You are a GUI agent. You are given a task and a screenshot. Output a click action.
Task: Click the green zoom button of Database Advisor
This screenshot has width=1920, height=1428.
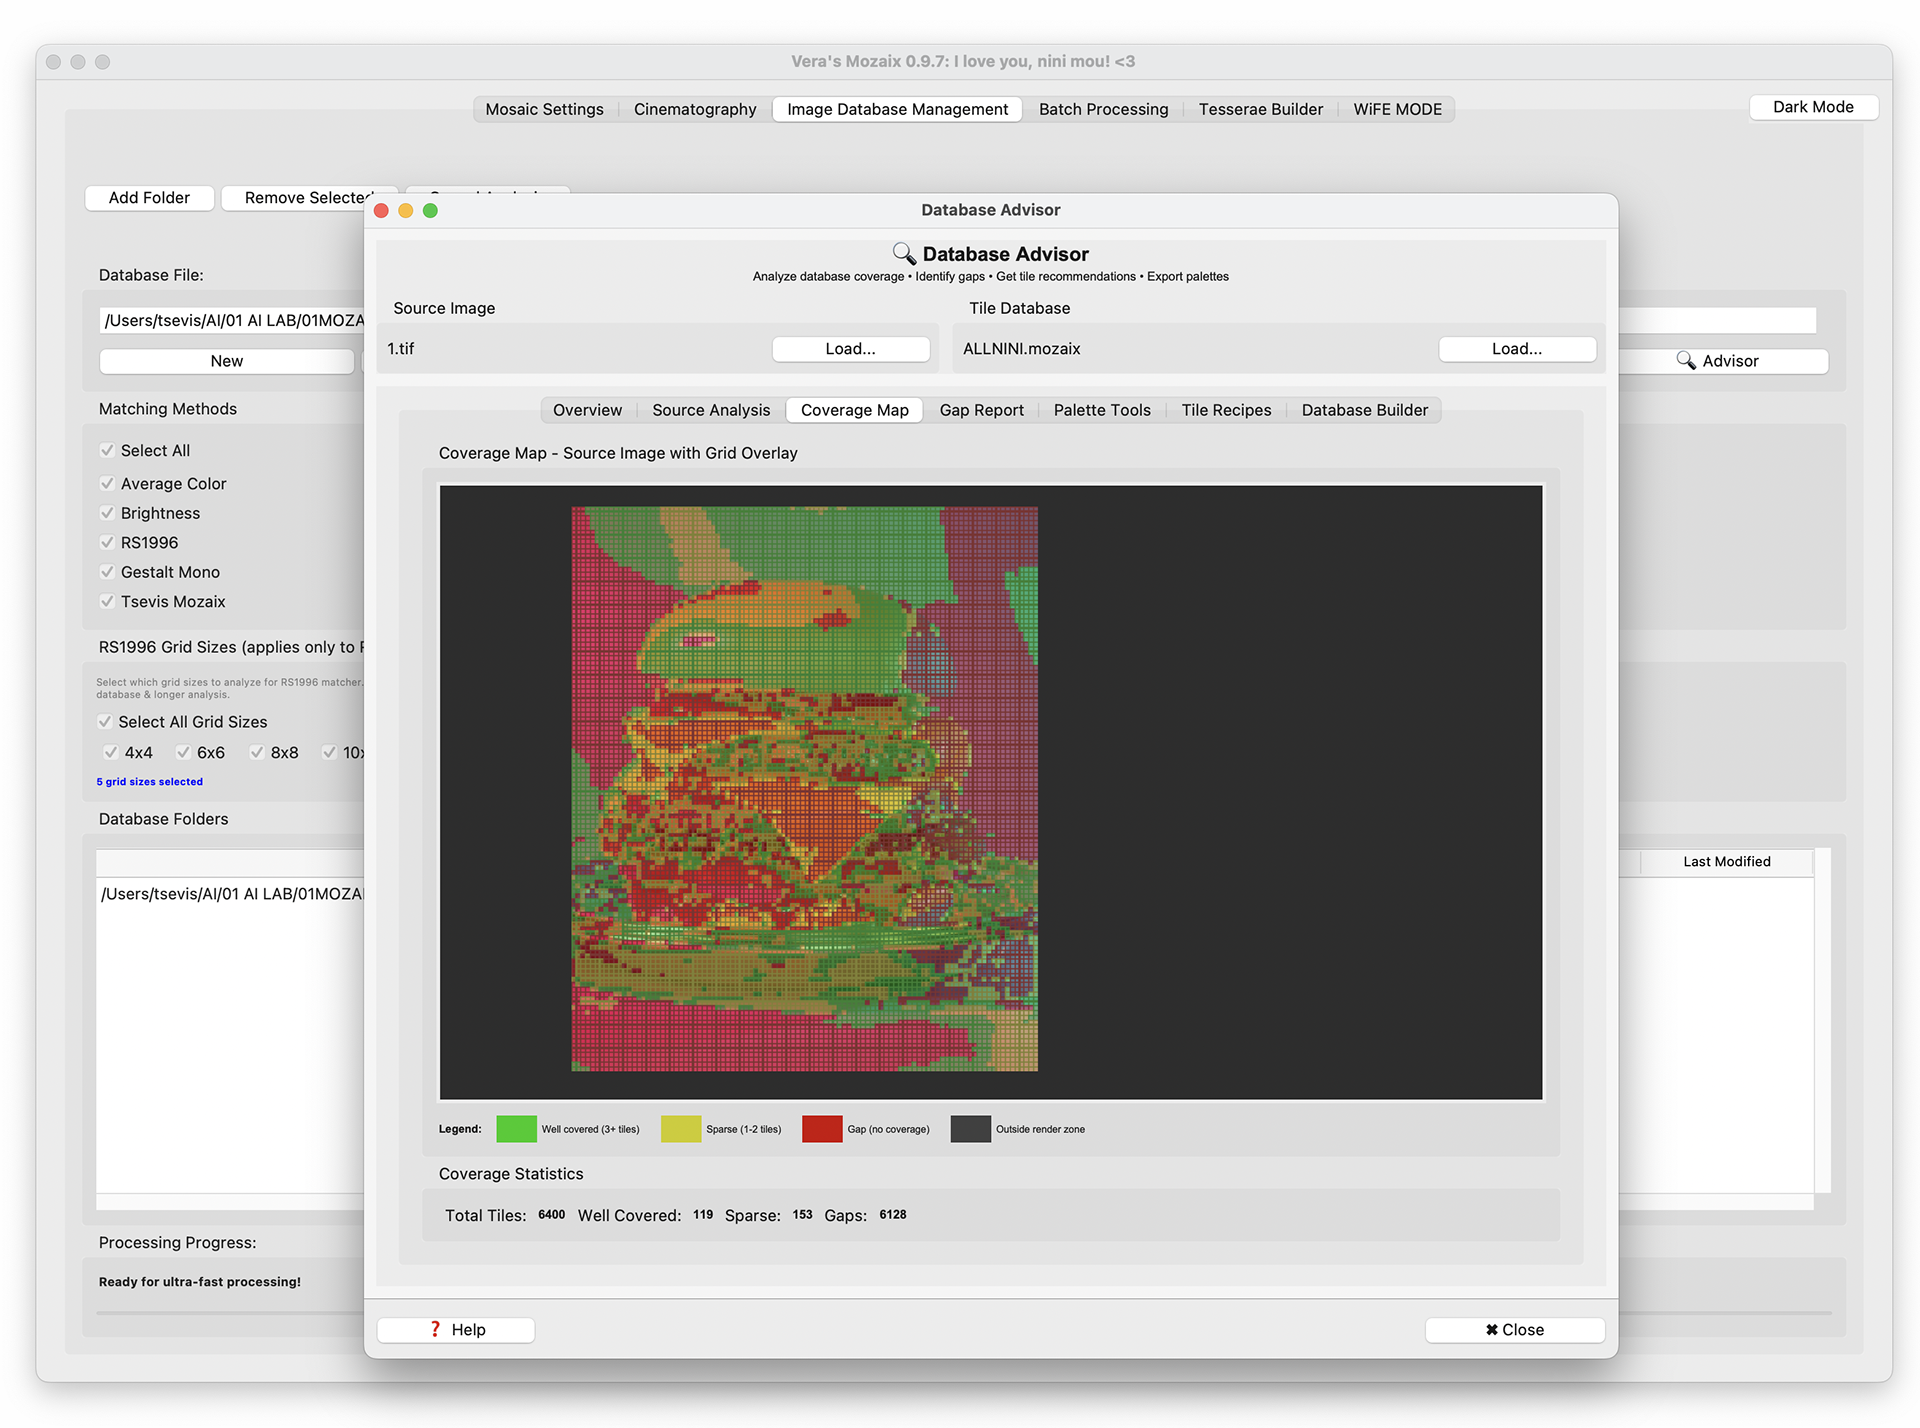430,210
